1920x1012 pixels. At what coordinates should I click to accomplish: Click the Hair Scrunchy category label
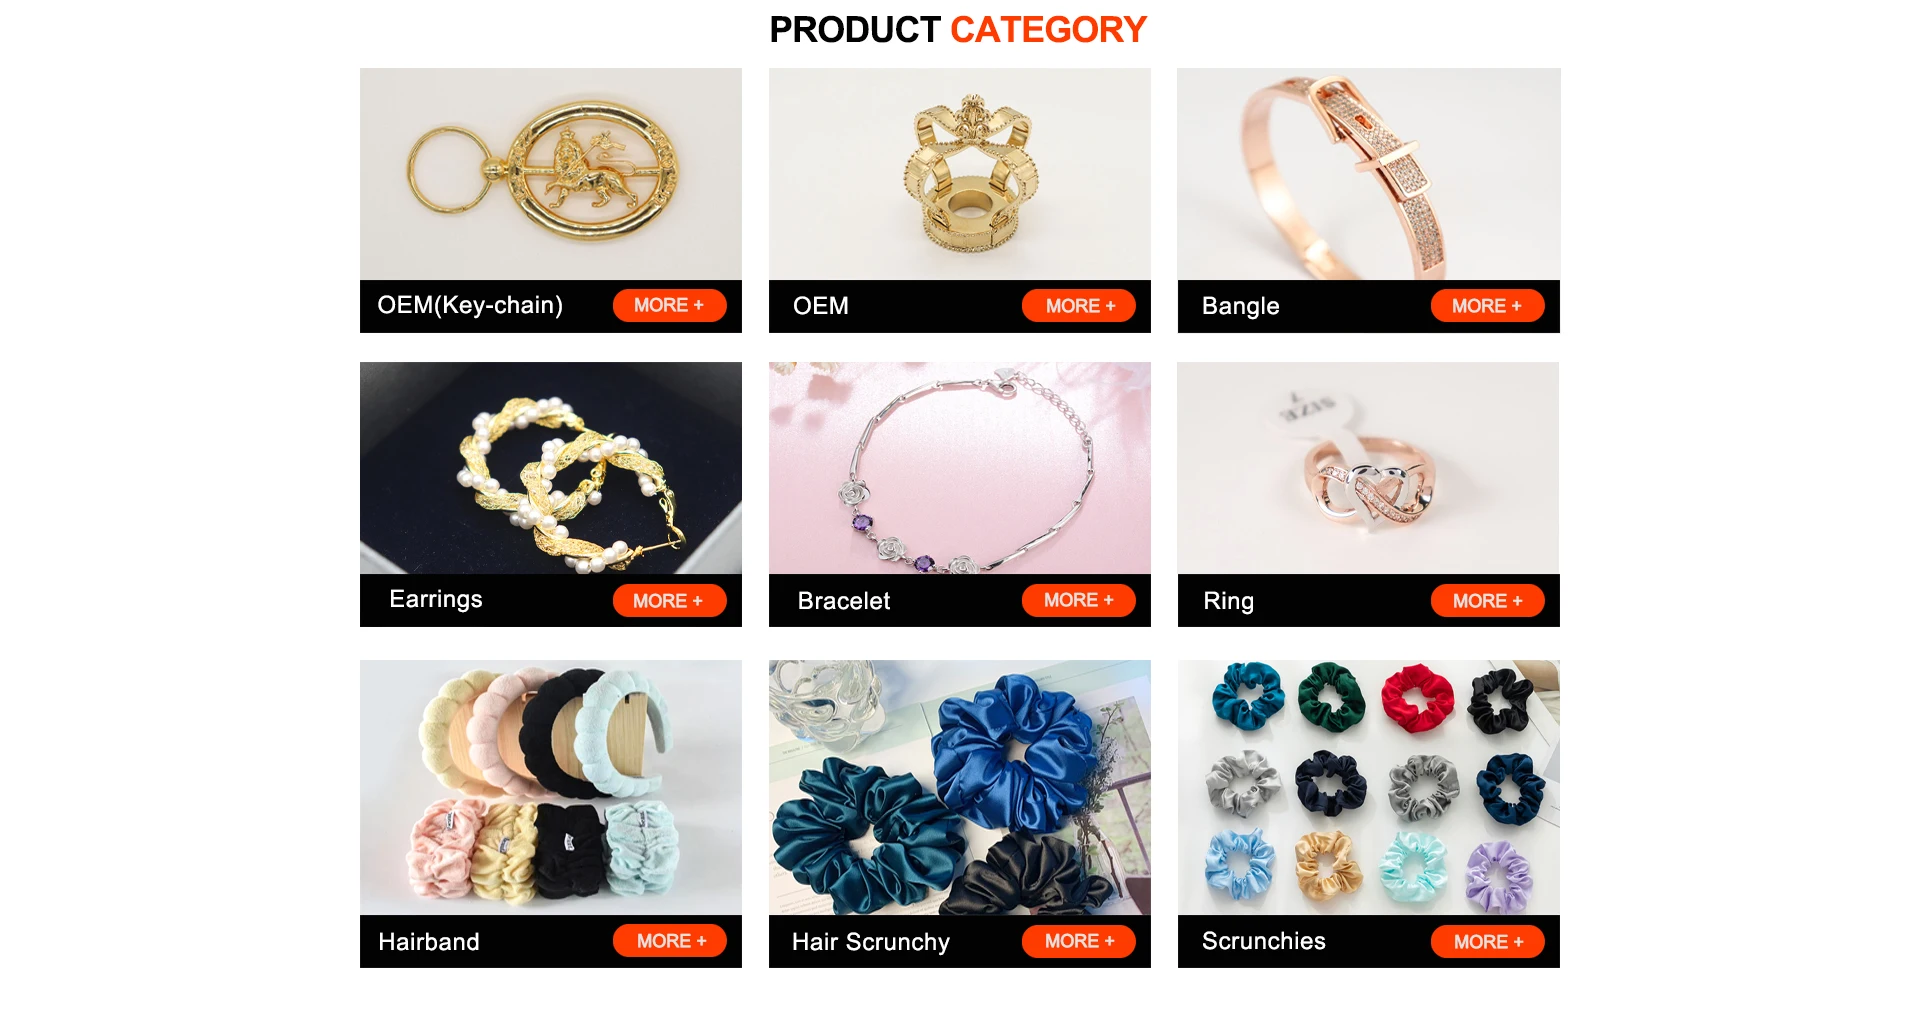click(871, 942)
